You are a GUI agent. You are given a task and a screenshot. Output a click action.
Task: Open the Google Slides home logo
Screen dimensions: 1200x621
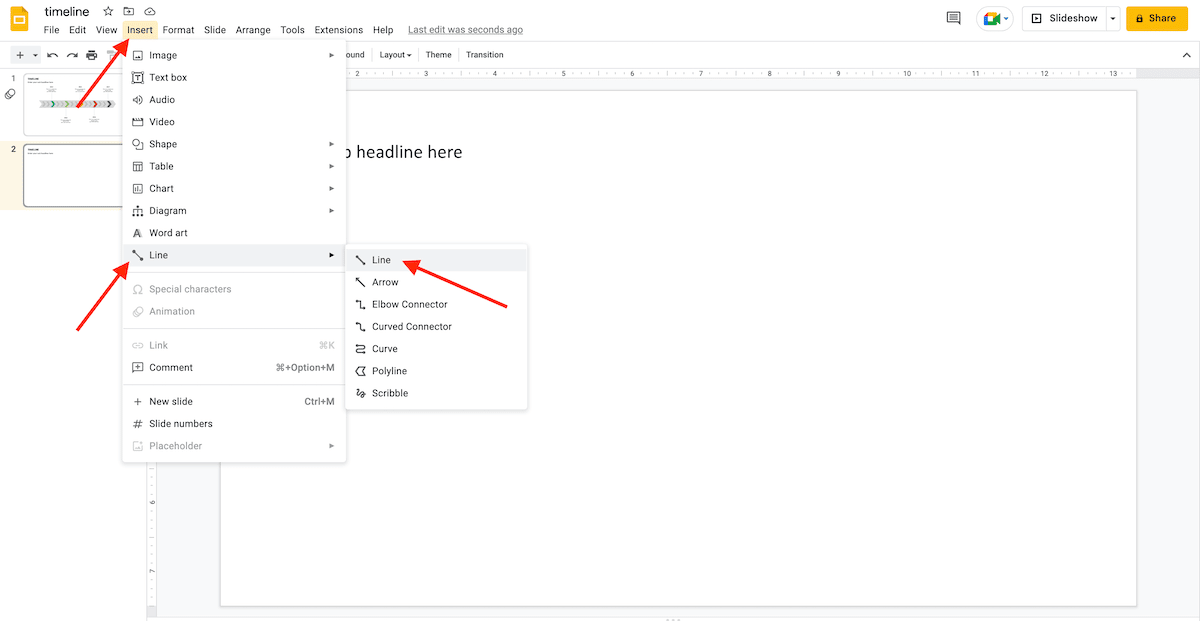20,20
